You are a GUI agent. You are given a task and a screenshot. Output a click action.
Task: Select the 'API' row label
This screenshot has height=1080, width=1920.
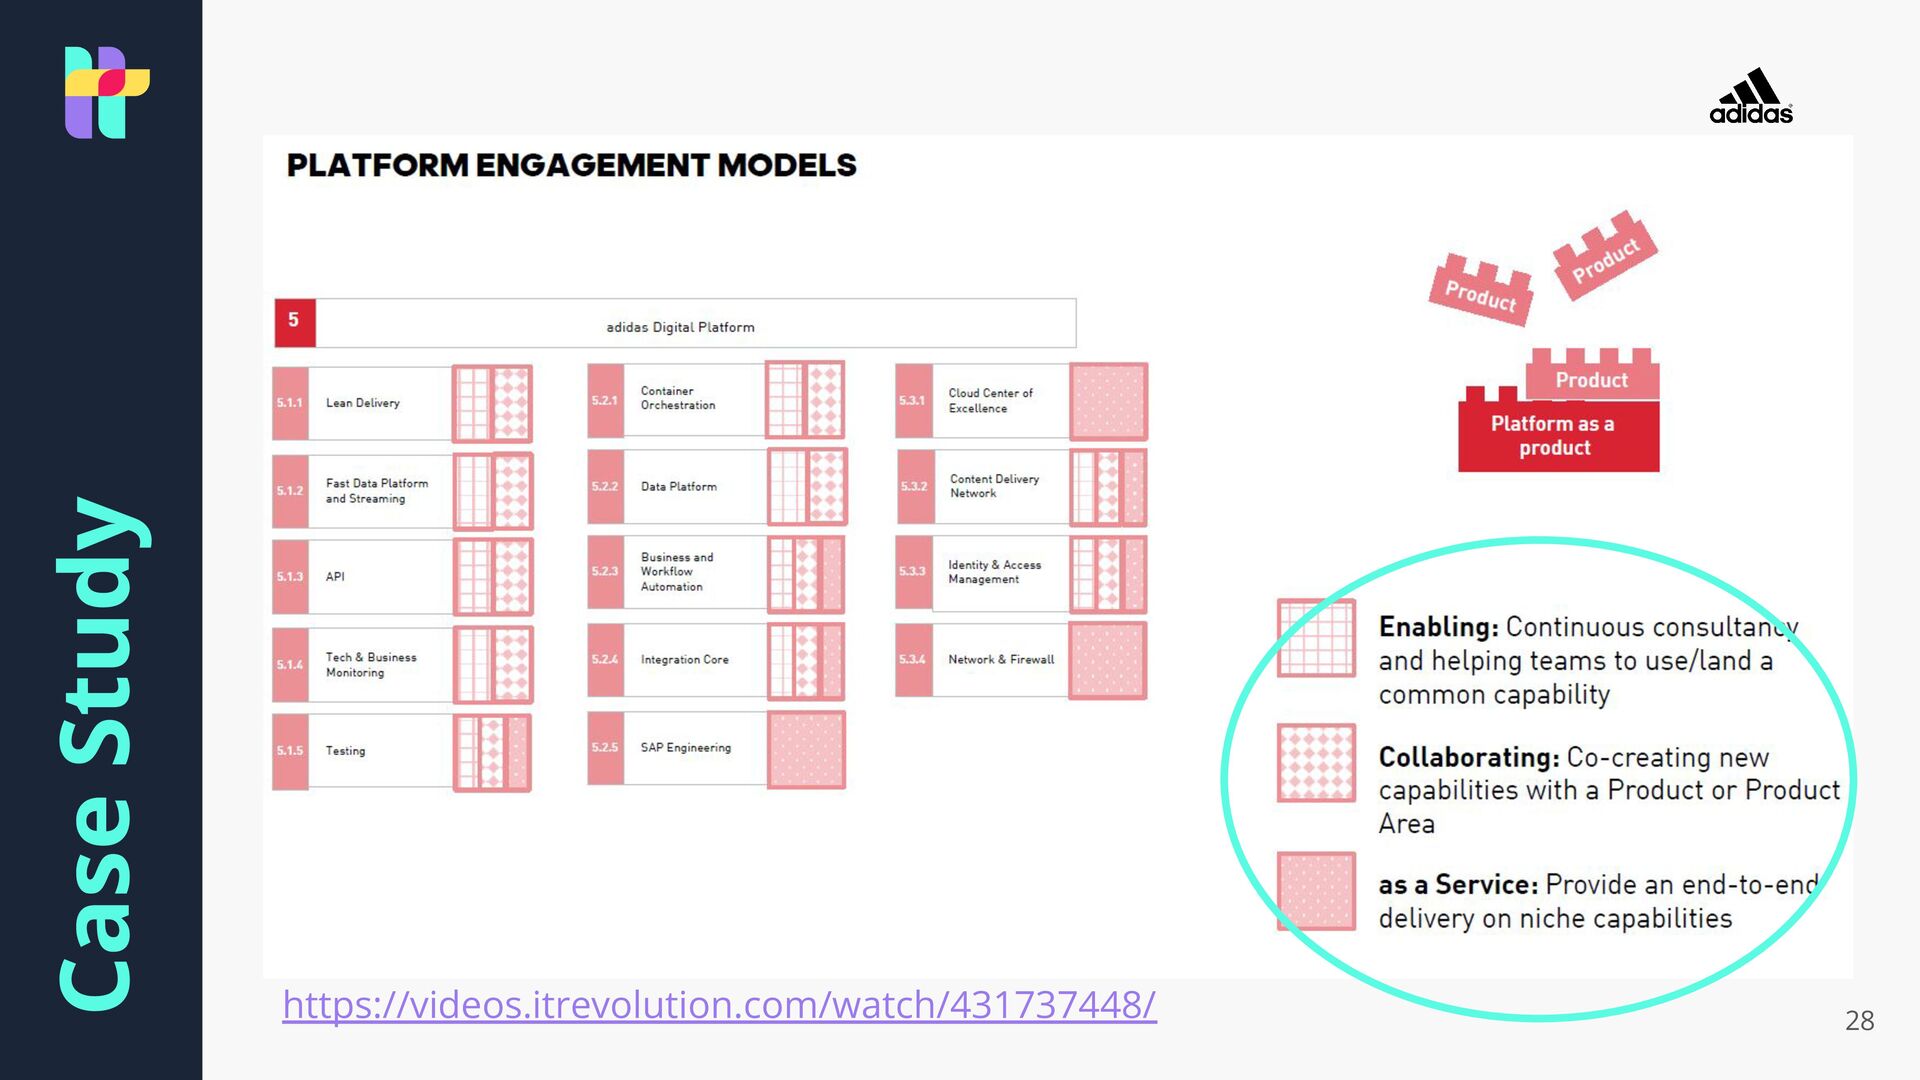pos(335,577)
